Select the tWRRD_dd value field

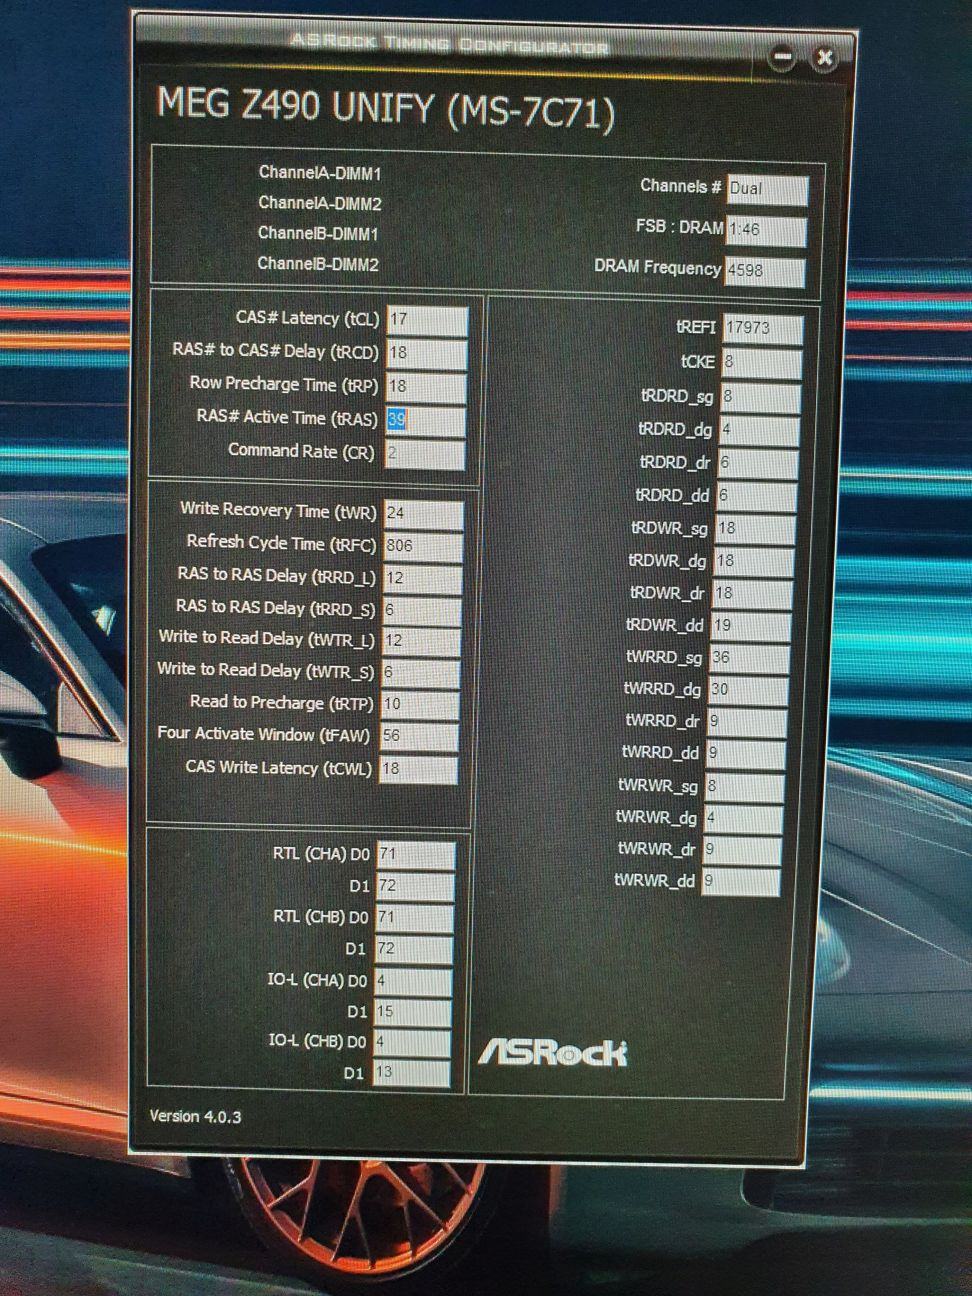746,753
